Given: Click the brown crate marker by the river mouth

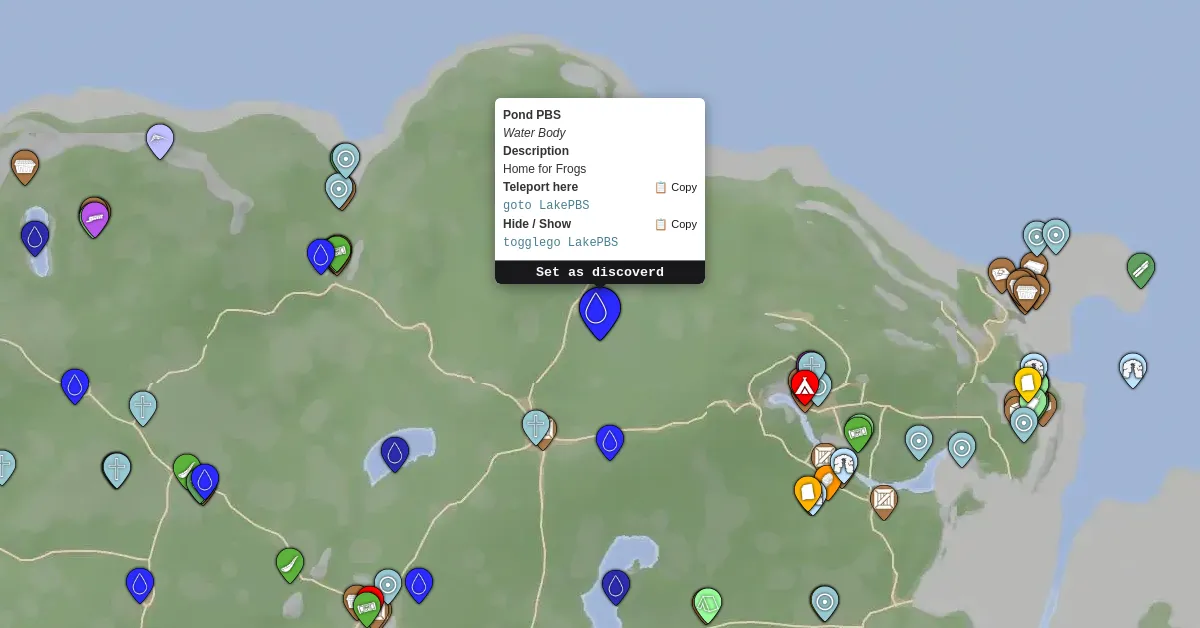Looking at the screenshot, I should [x=884, y=500].
